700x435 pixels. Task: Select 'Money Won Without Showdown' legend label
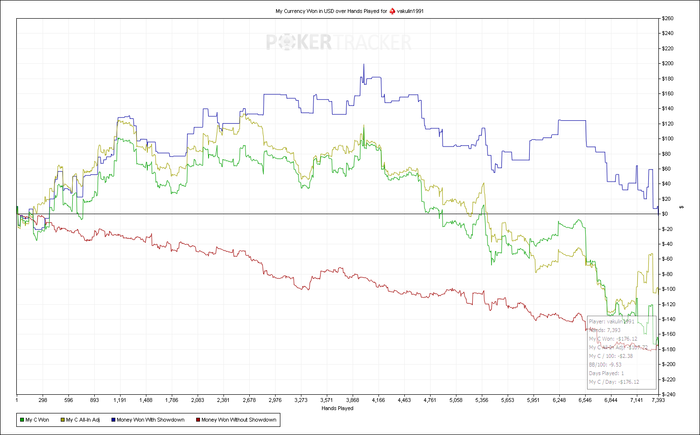(x=238, y=420)
